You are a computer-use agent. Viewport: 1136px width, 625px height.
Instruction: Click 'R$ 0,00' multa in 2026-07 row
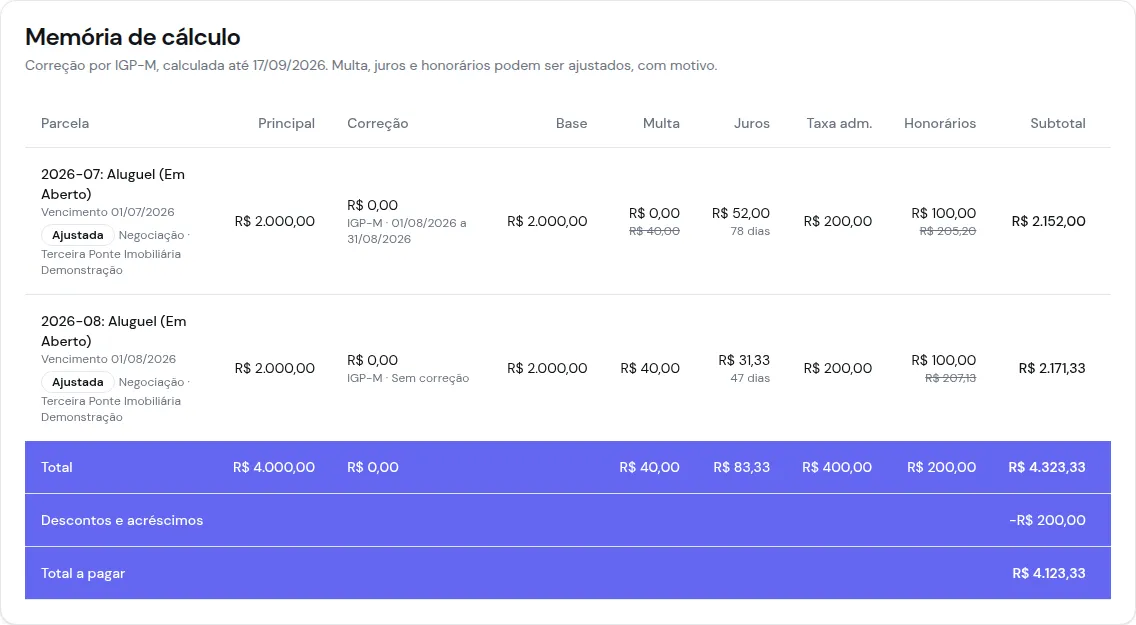tap(654, 213)
